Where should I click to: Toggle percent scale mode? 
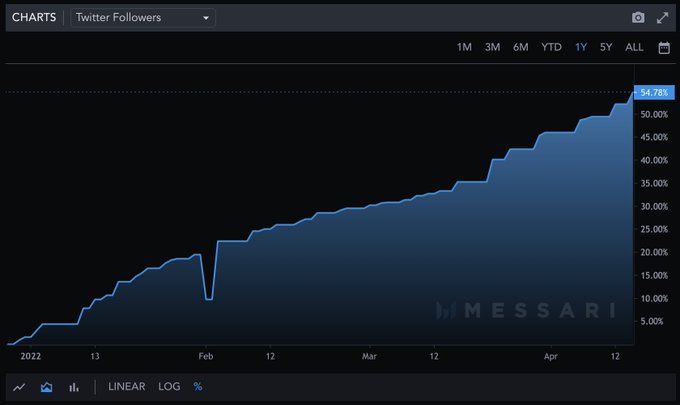pos(198,386)
